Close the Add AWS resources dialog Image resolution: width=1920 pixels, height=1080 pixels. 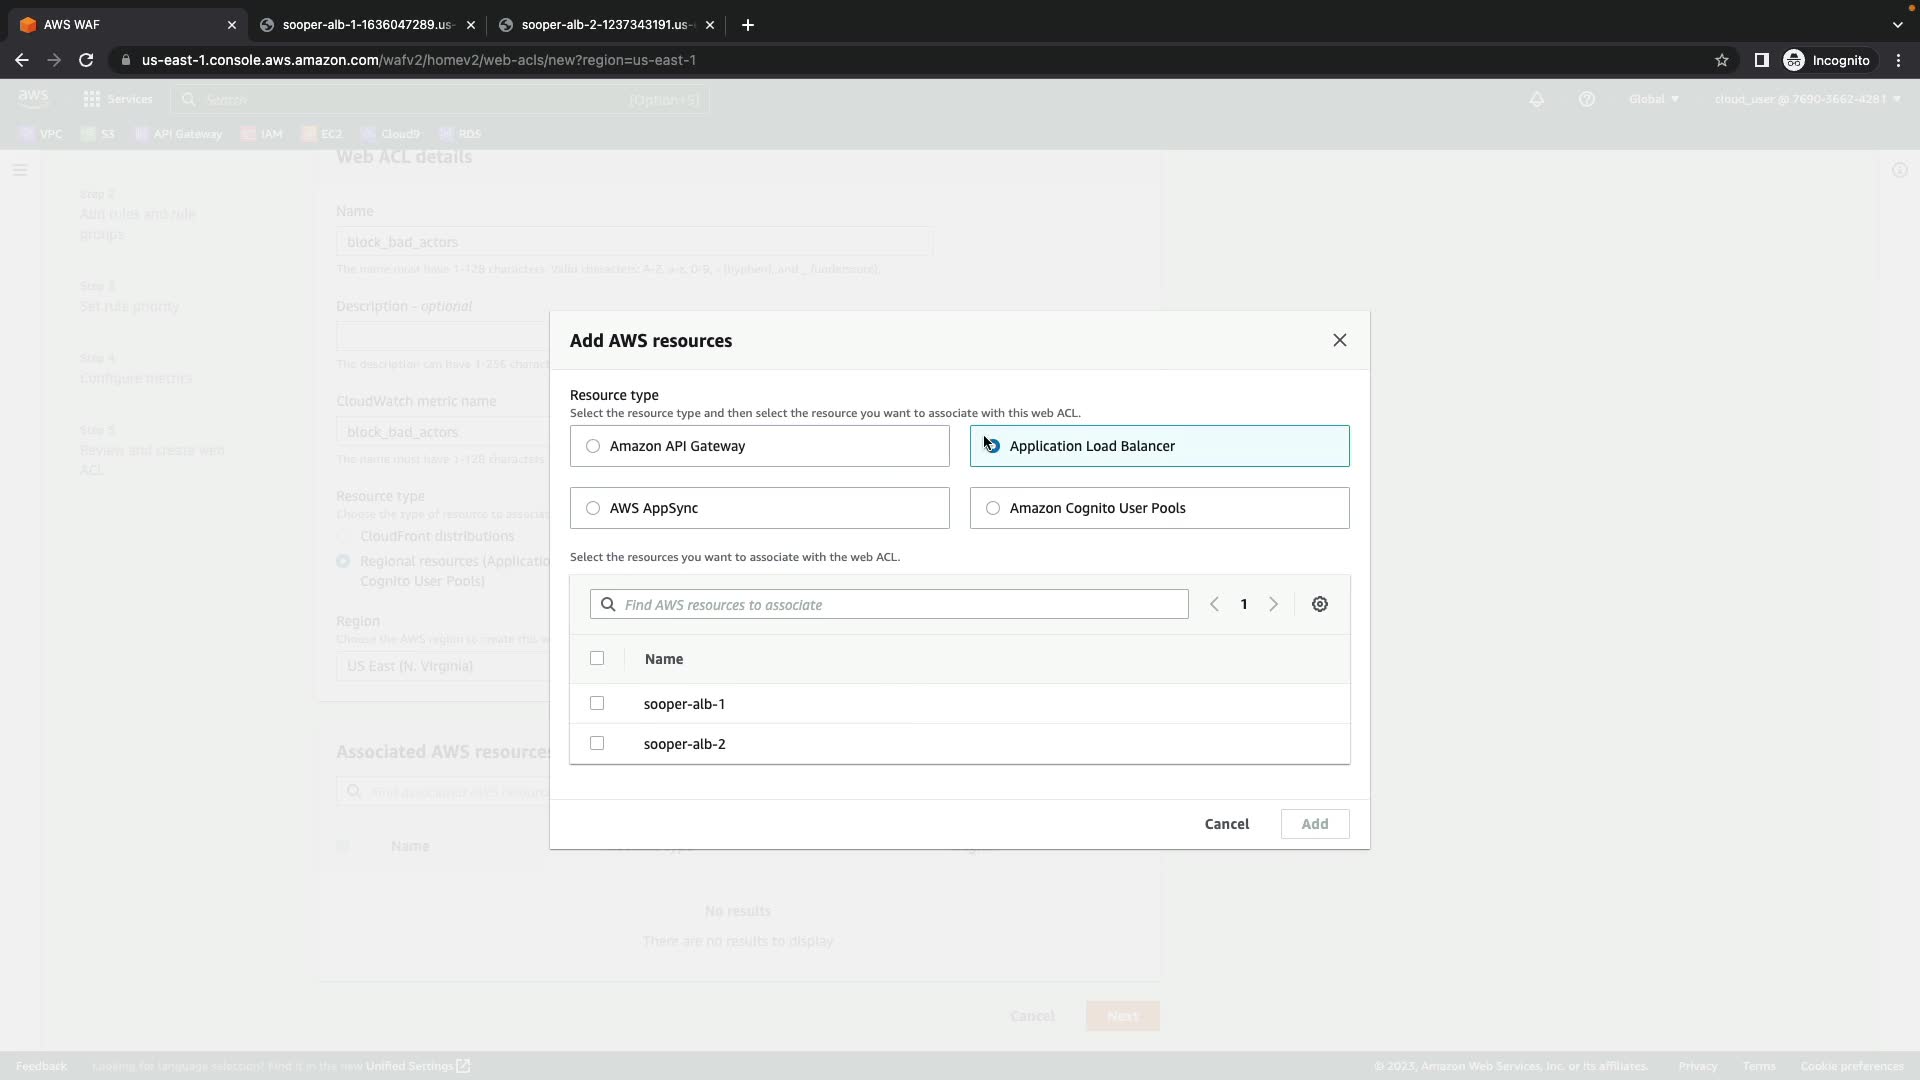click(1339, 341)
